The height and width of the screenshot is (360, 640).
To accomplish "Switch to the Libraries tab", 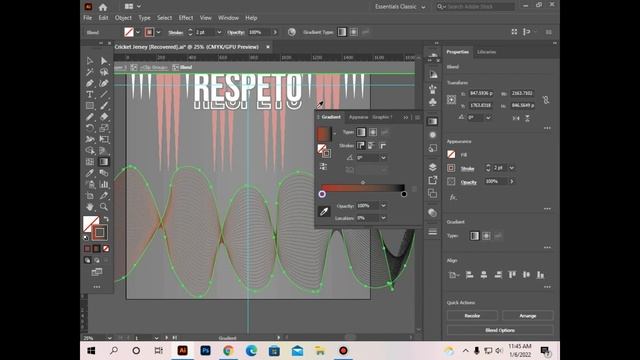I will click(x=487, y=52).
